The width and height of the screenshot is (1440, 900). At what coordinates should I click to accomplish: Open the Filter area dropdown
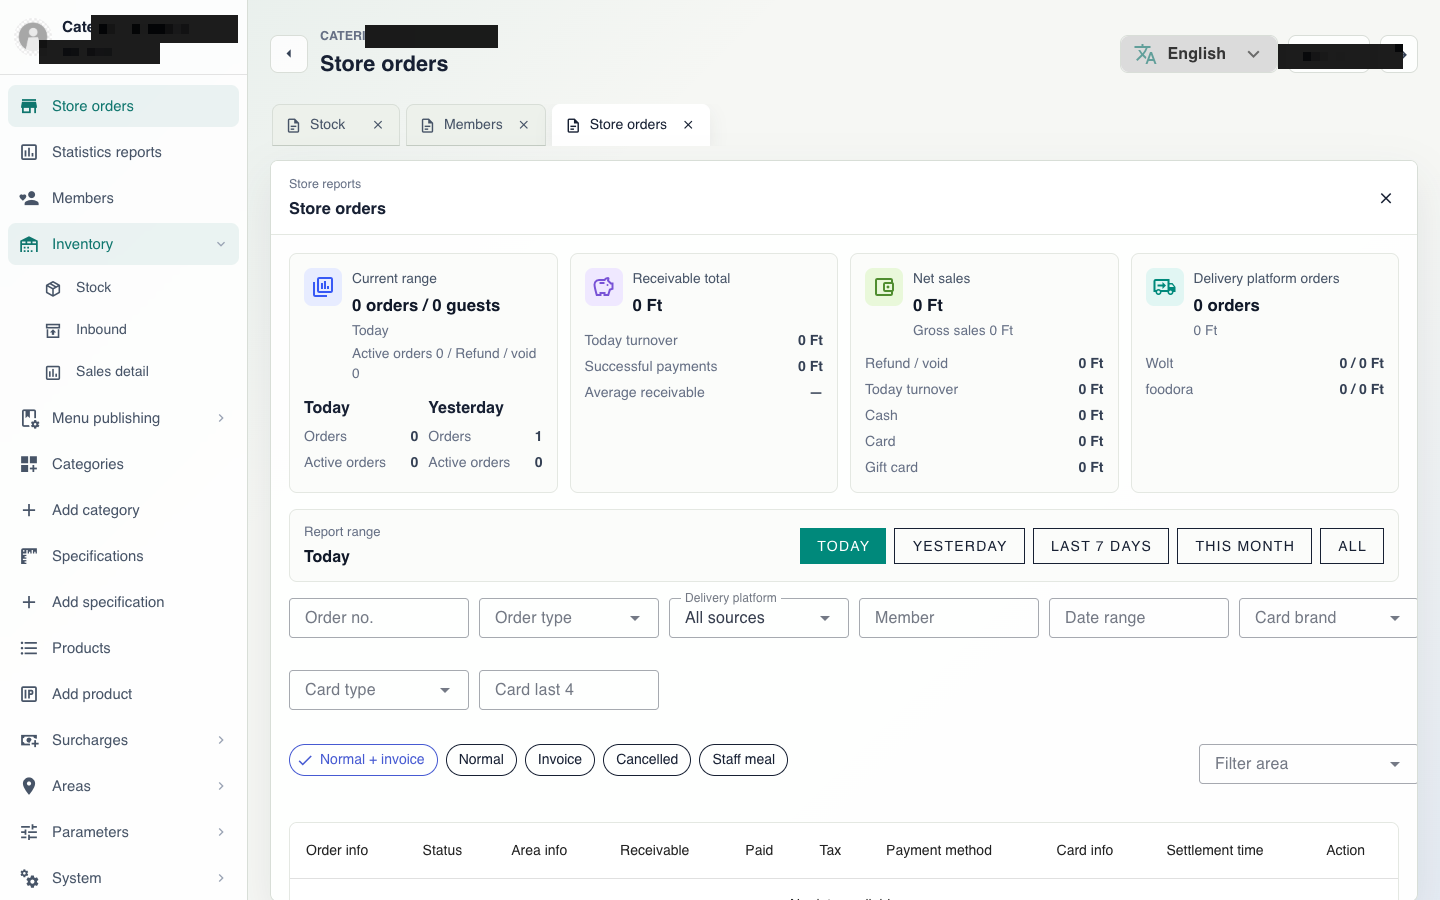1308,764
